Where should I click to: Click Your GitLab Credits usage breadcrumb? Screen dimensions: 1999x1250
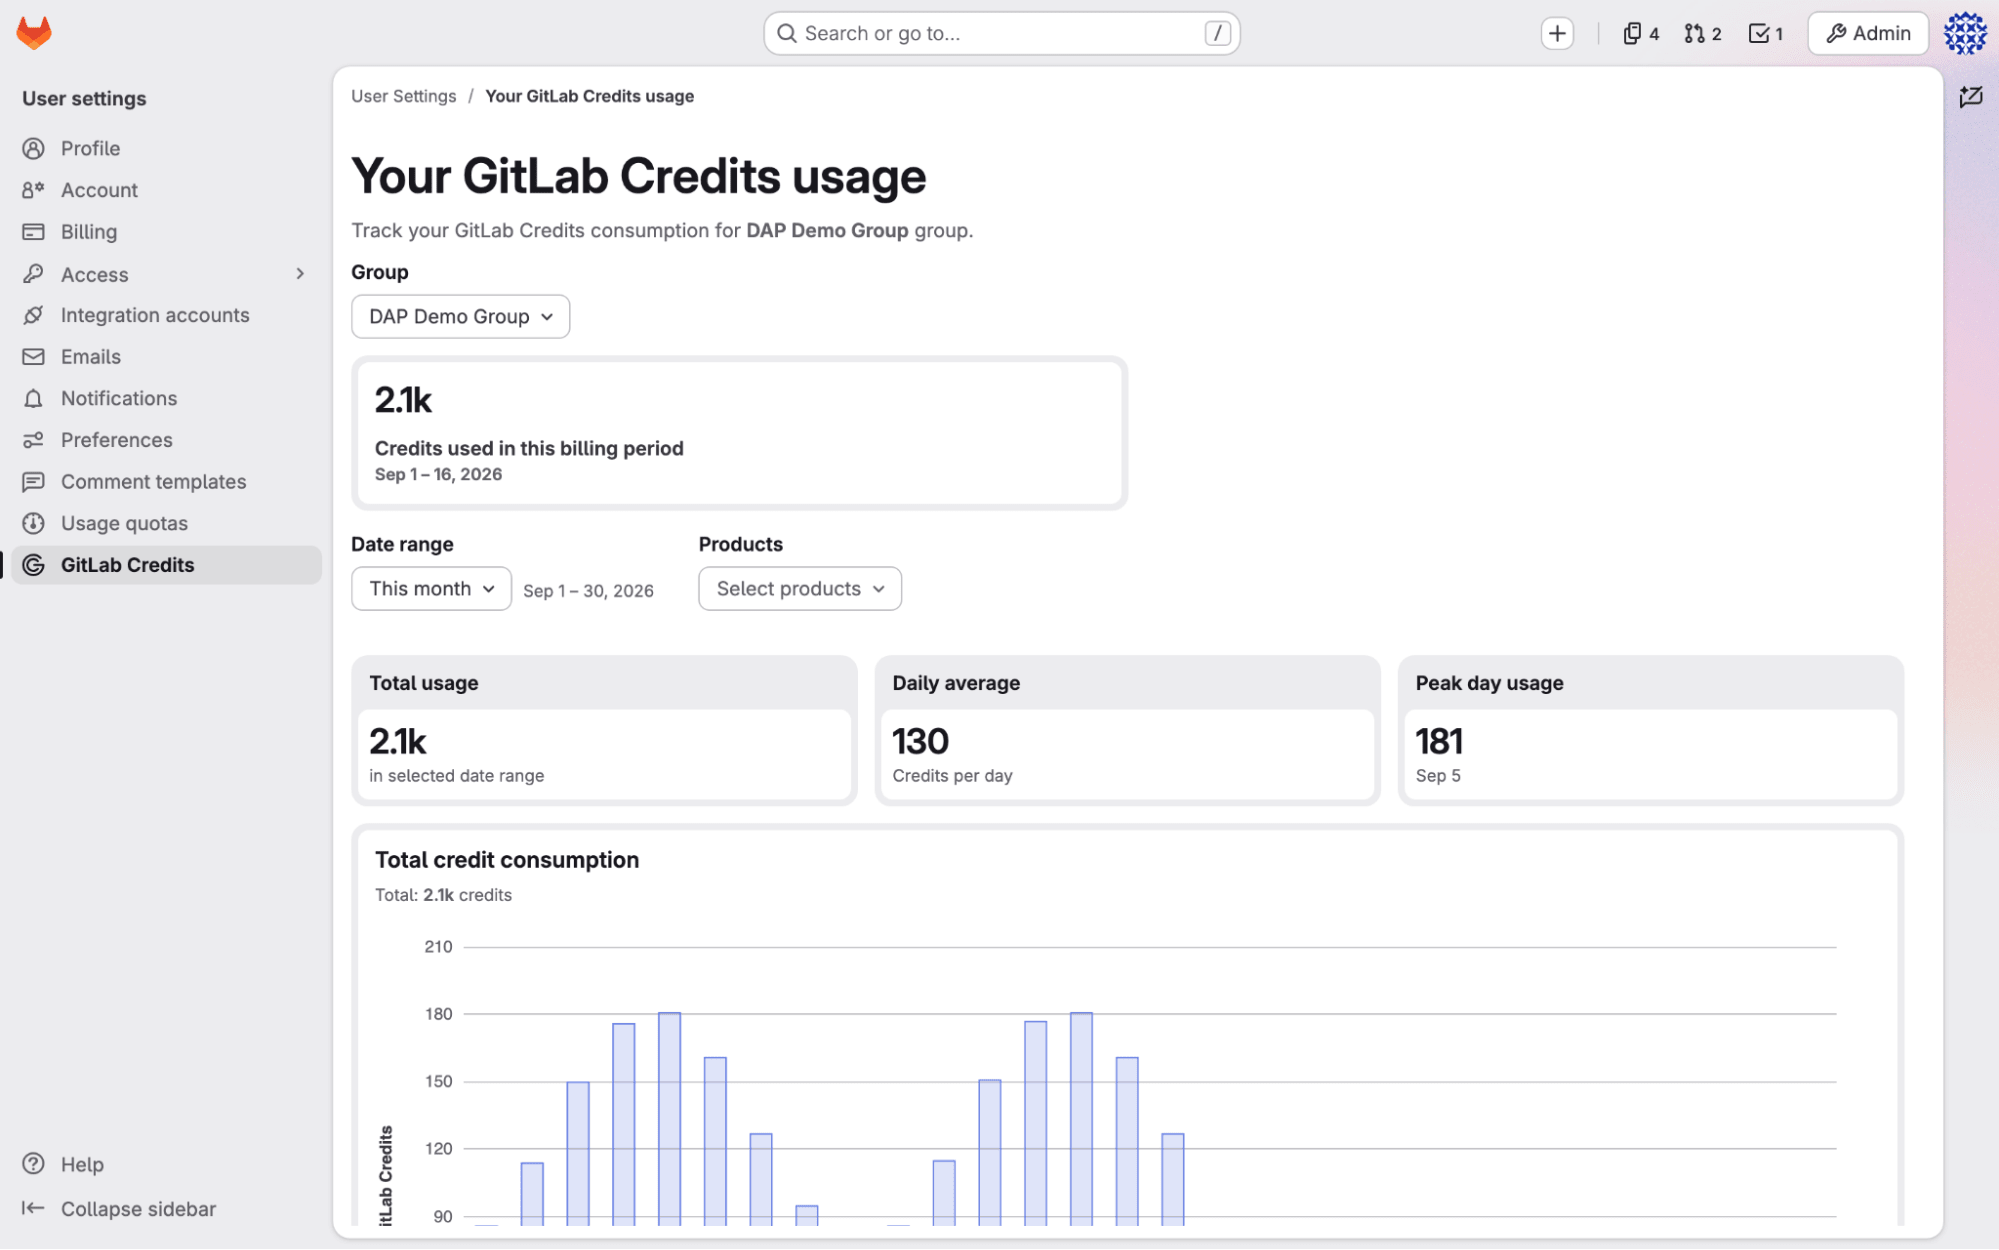coord(589,96)
